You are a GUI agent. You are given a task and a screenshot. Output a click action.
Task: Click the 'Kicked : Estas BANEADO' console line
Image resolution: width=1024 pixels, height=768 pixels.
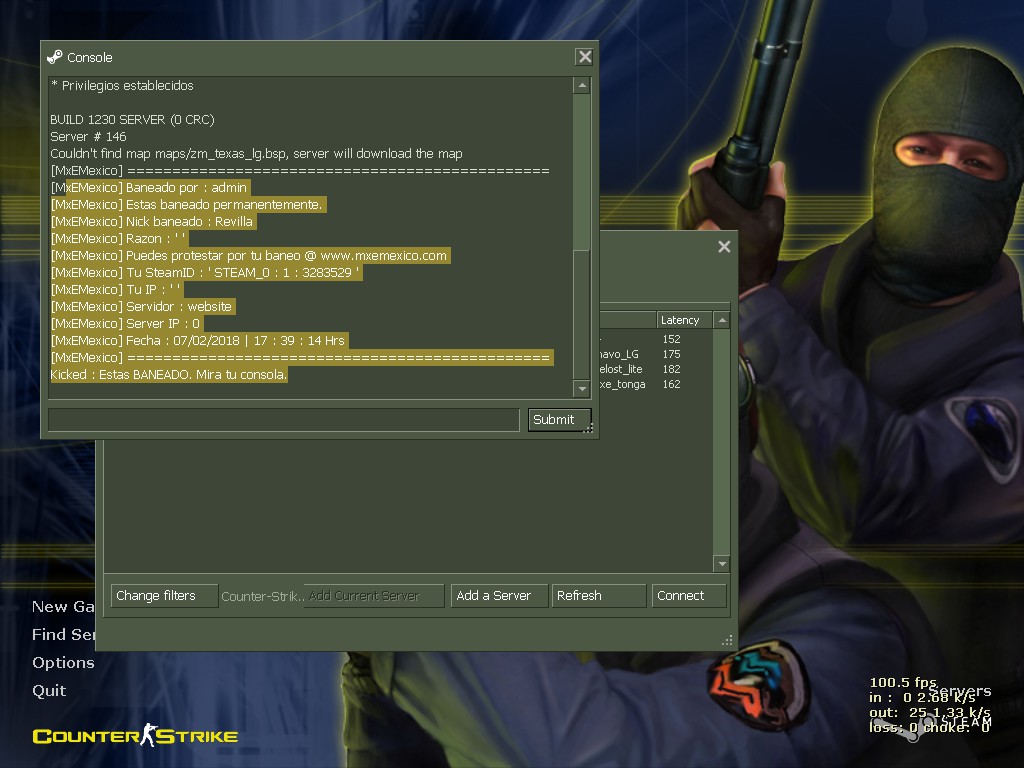pyautogui.click(x=168, y=374)
